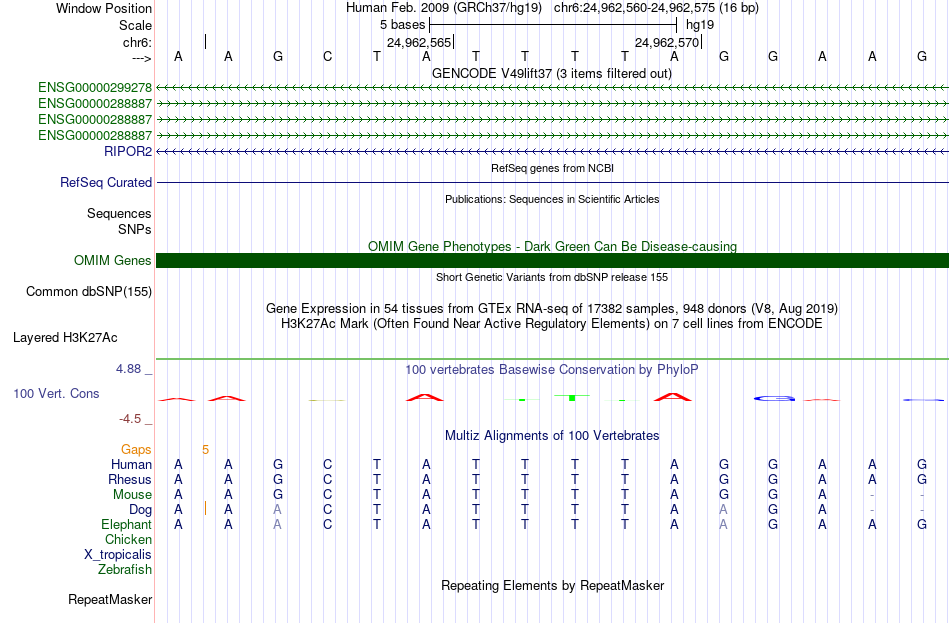
Task: Click the Common dbSNP(155) label
Action: pos(89,292)
